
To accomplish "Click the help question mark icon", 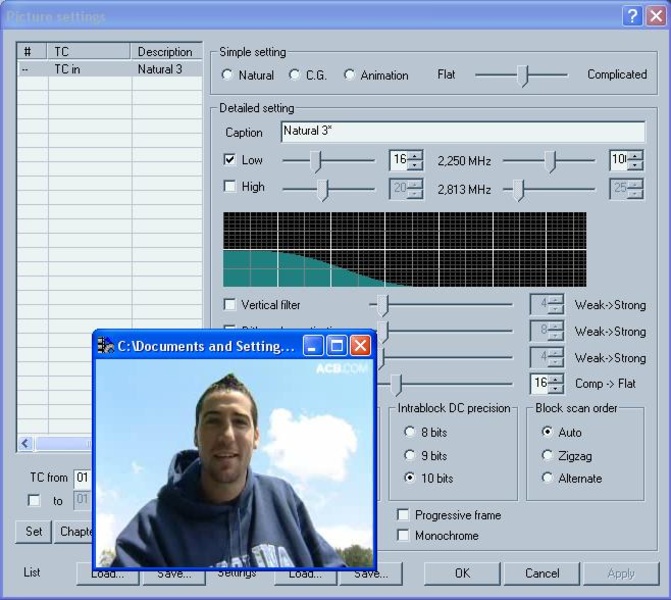I will tap(632, 17).
